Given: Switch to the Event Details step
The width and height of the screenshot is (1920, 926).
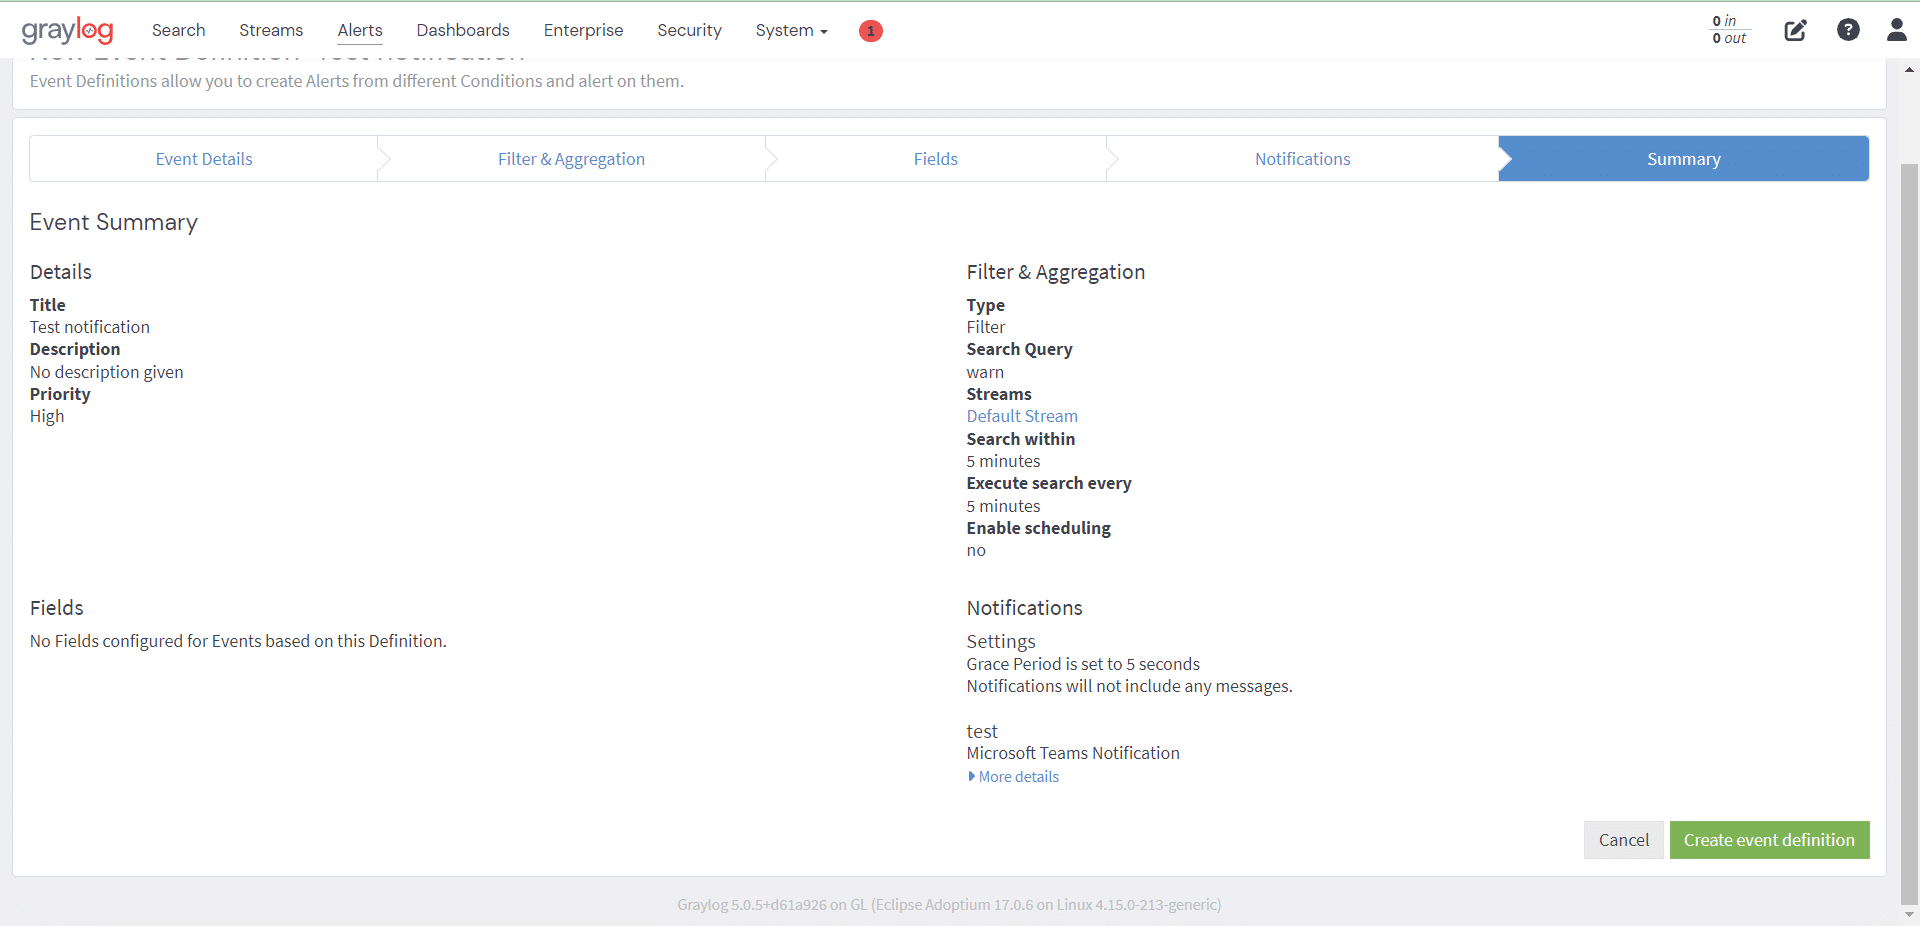Looking at the screenshot, I should (x=203, y=158).
